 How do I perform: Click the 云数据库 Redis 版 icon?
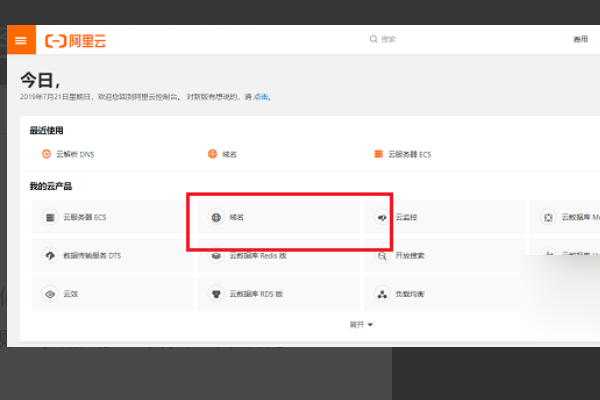coord(216,256)
